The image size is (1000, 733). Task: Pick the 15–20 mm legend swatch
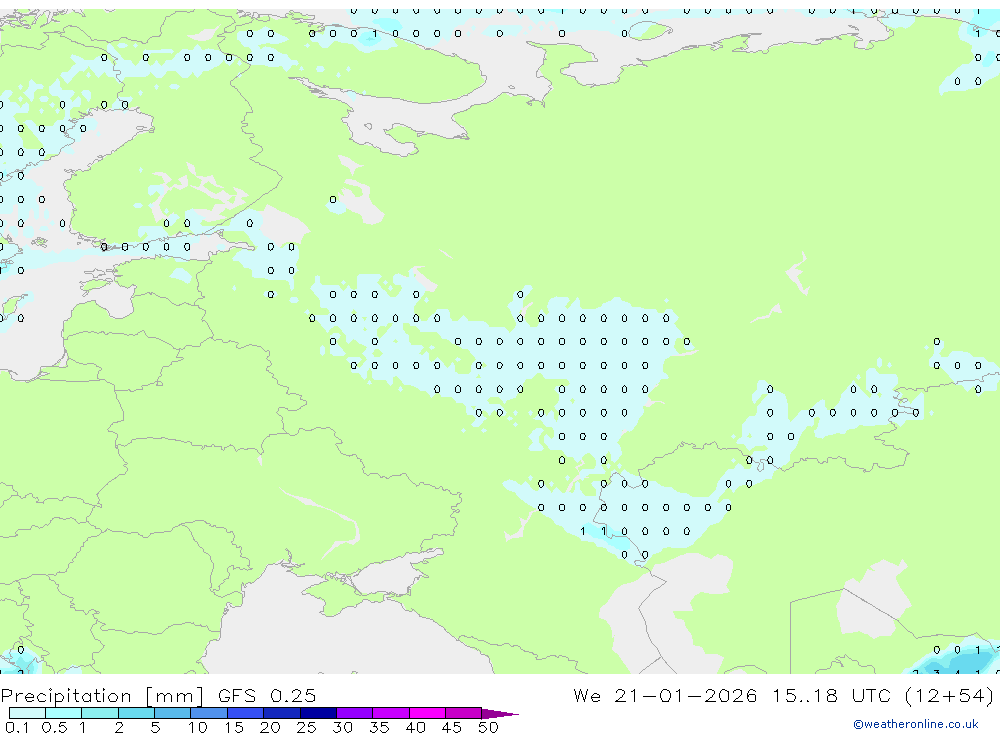coord(246,713)
